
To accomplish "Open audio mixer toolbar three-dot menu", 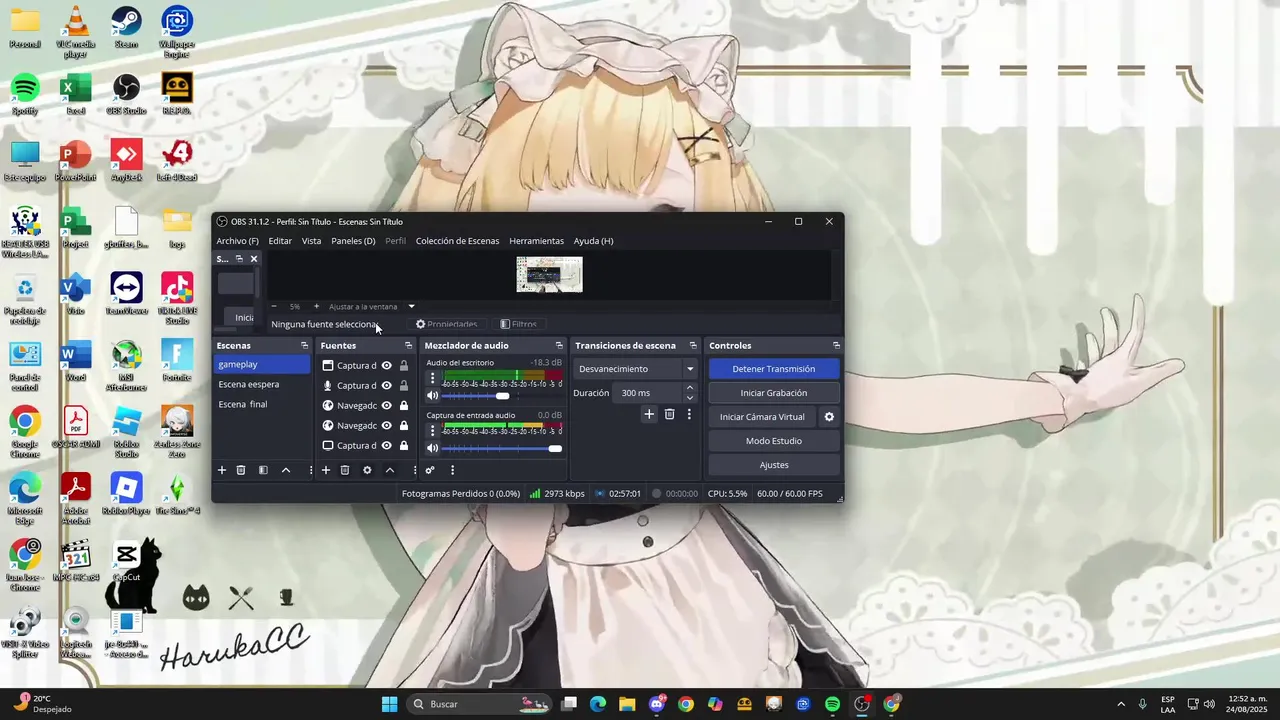I will [452, 470].
